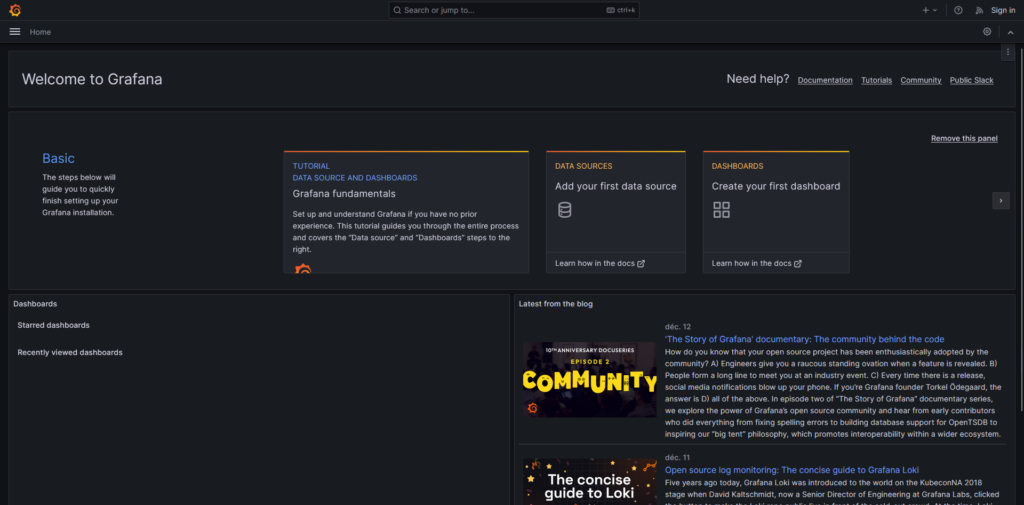Open the Community help link
Image resolution: width=1024 pixels, height=505 pixels.
pos(921,80)
